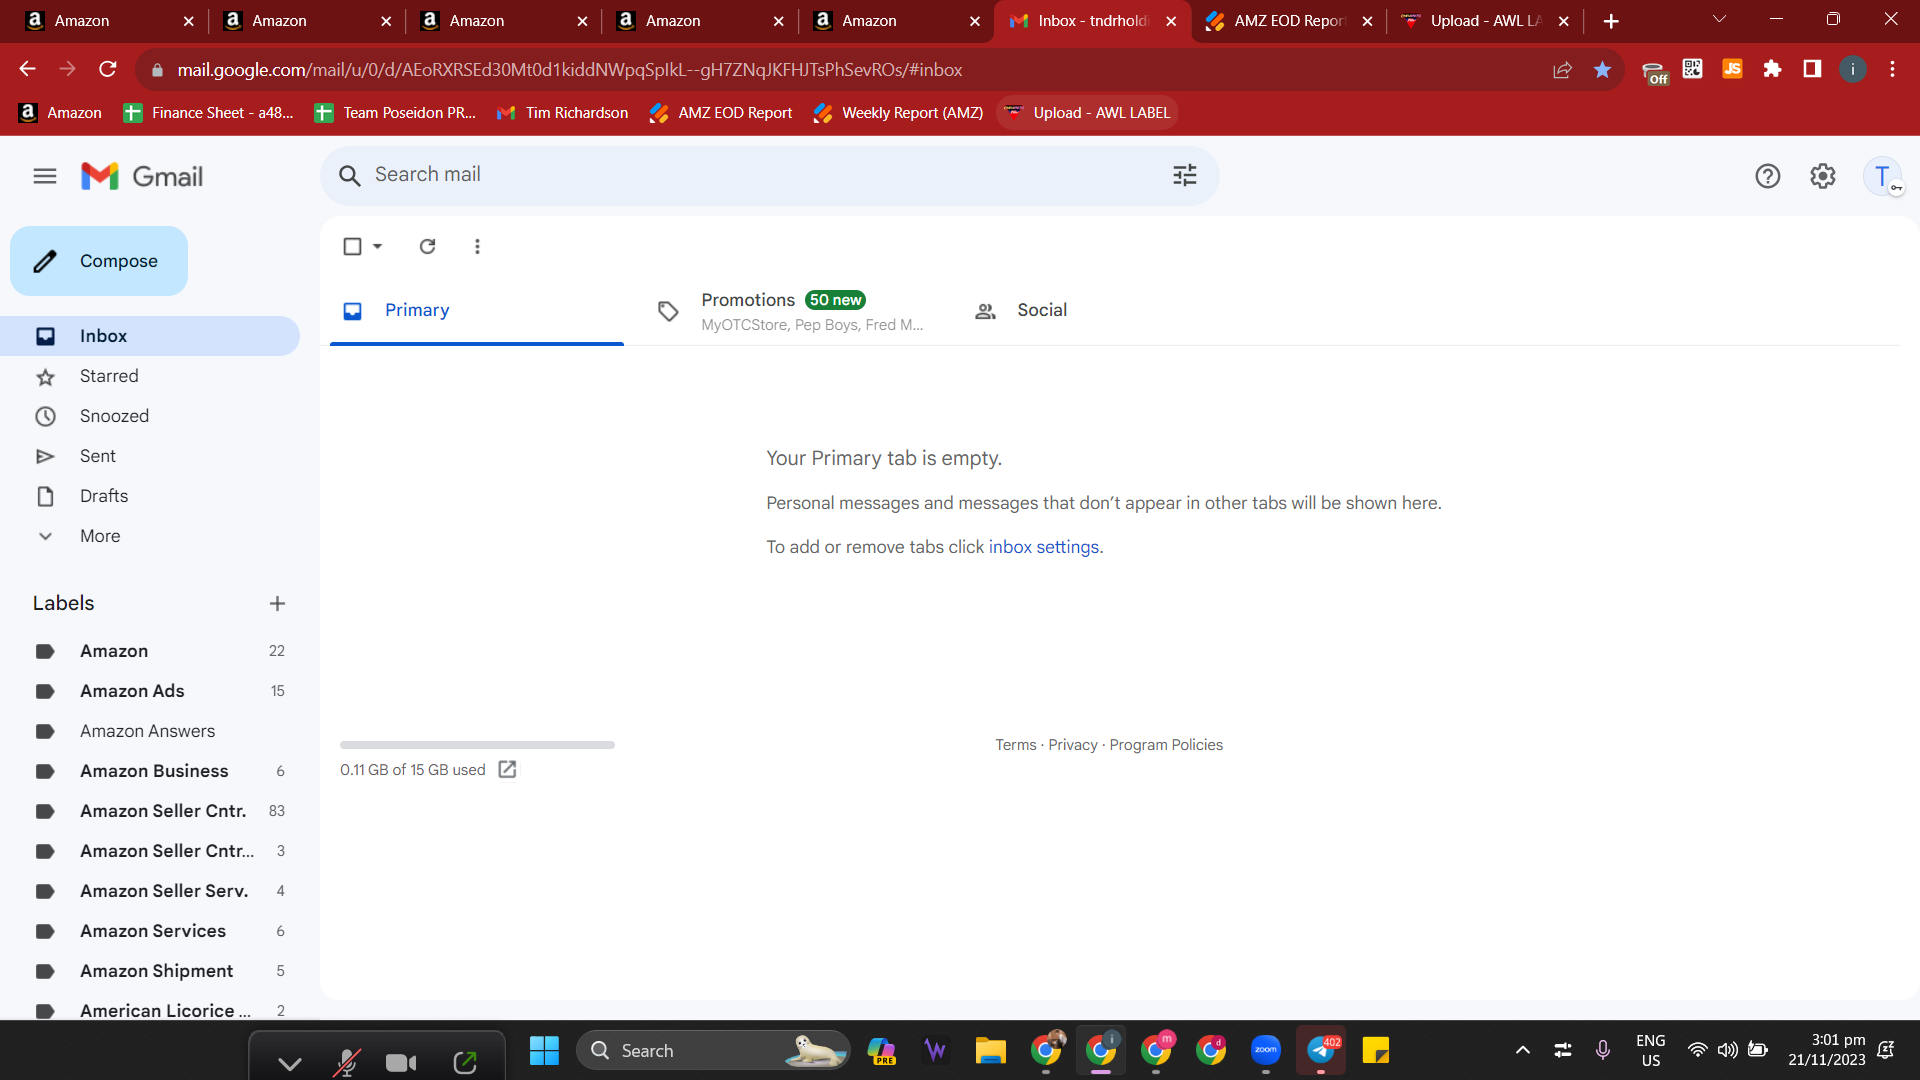Image resolution: width=1920 pixels, height=1080 pixels.
Task: Switch to the Upload - AWL LABEL browser tab
Action: [x=1484, y=21]
